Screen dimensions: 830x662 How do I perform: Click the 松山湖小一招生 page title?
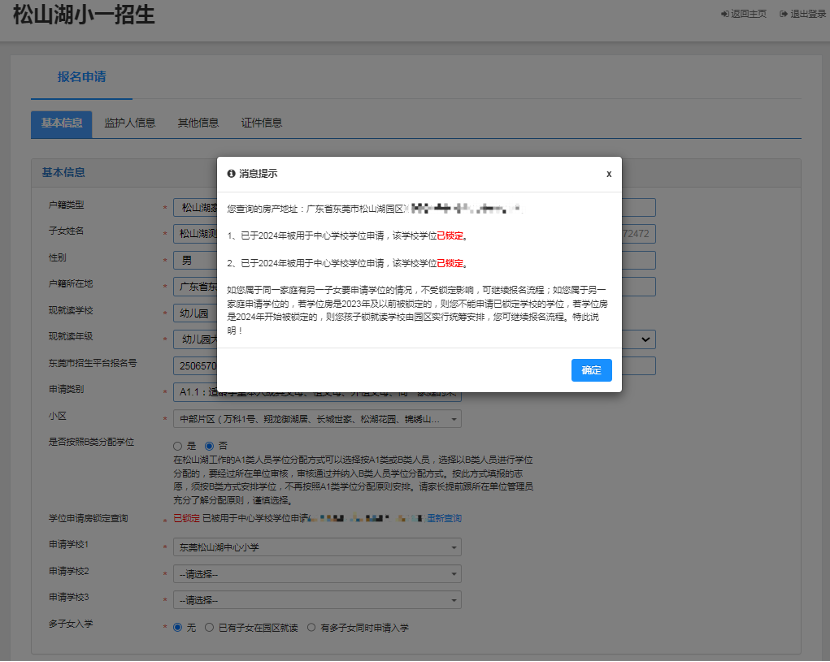[x=84, y=17]
